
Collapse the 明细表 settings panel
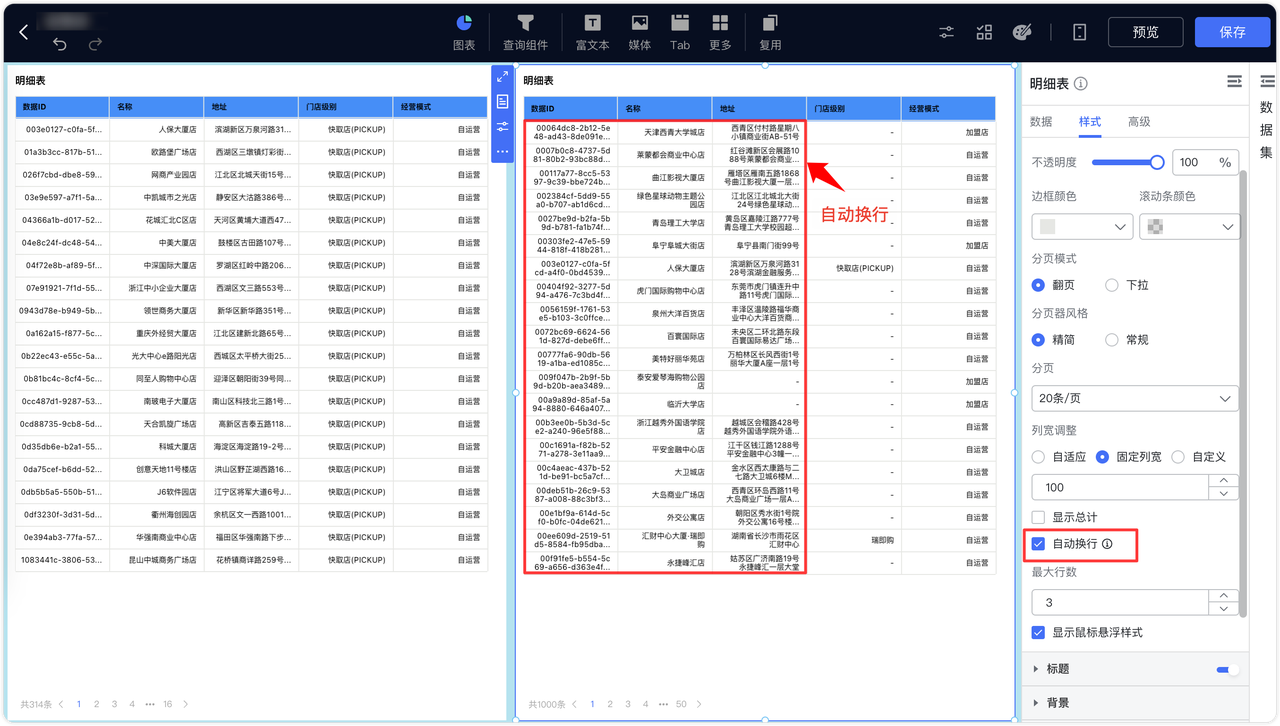pos(1235,81)
